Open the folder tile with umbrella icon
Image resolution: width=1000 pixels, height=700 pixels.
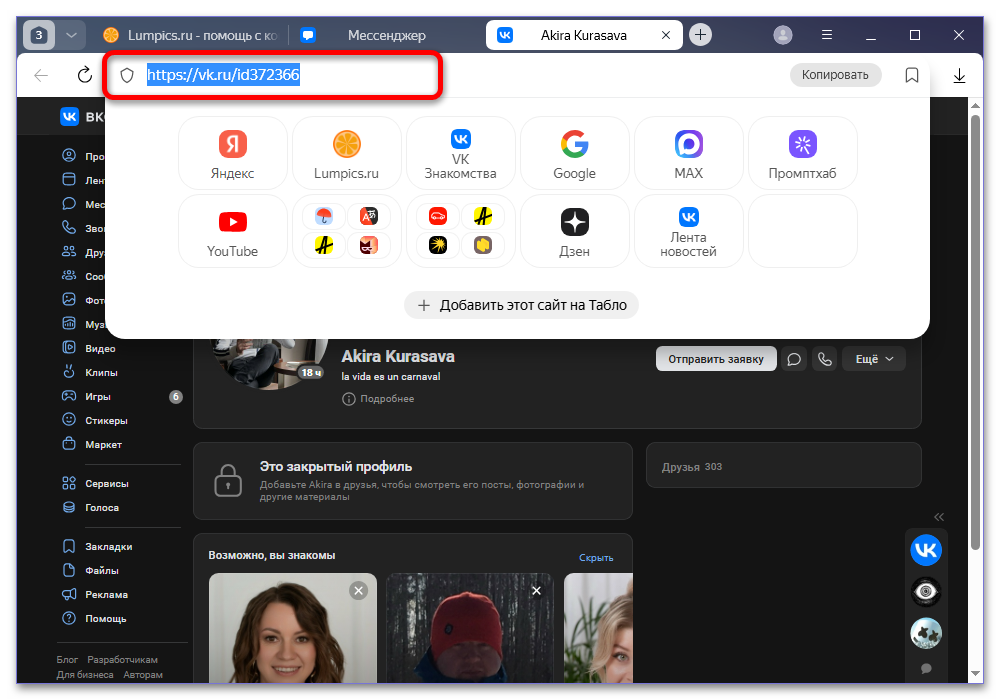346,231
